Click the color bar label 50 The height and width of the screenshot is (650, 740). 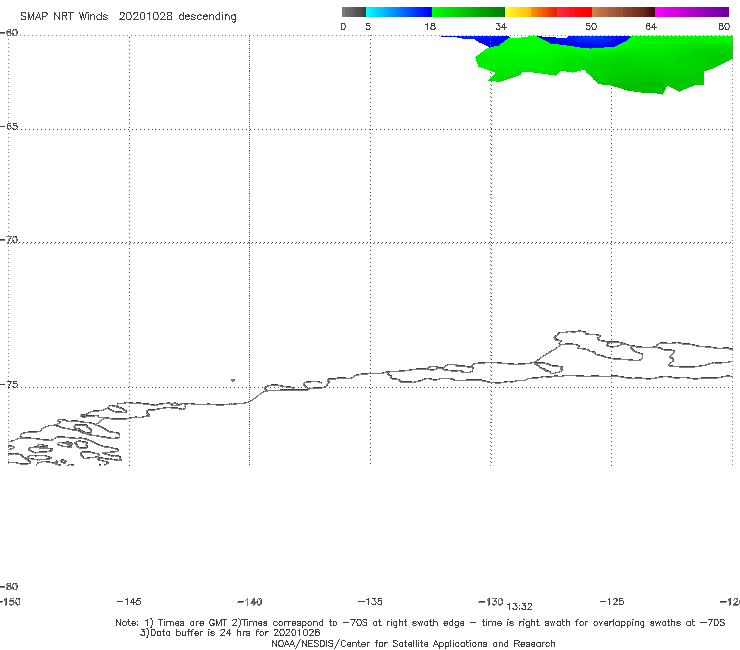pos(591,27)
